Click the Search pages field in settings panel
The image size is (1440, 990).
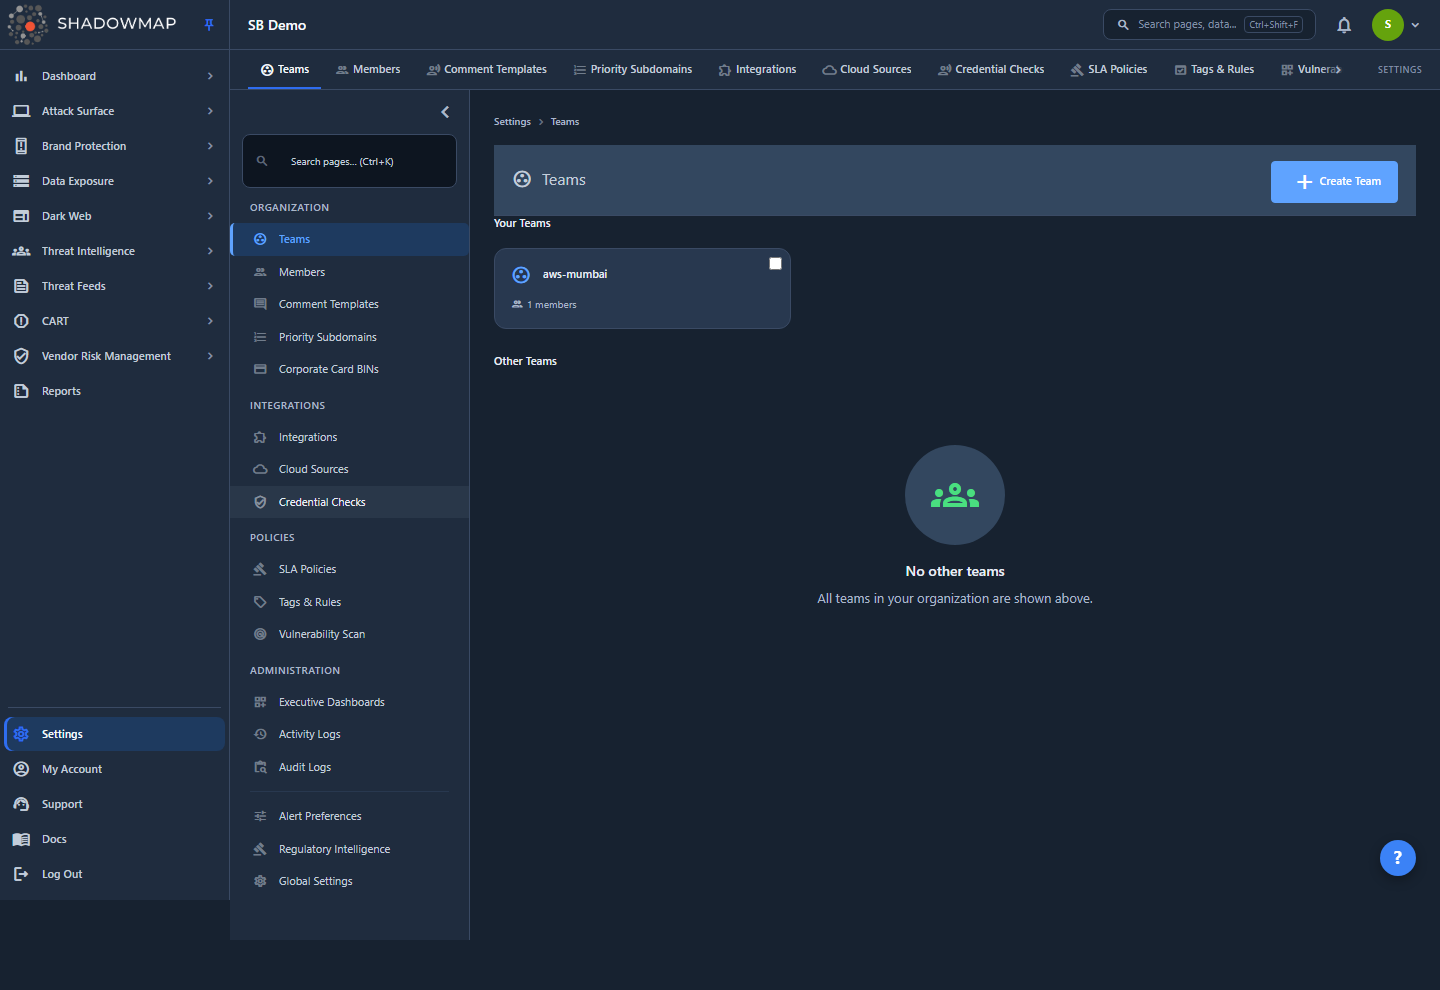point(349,161)
